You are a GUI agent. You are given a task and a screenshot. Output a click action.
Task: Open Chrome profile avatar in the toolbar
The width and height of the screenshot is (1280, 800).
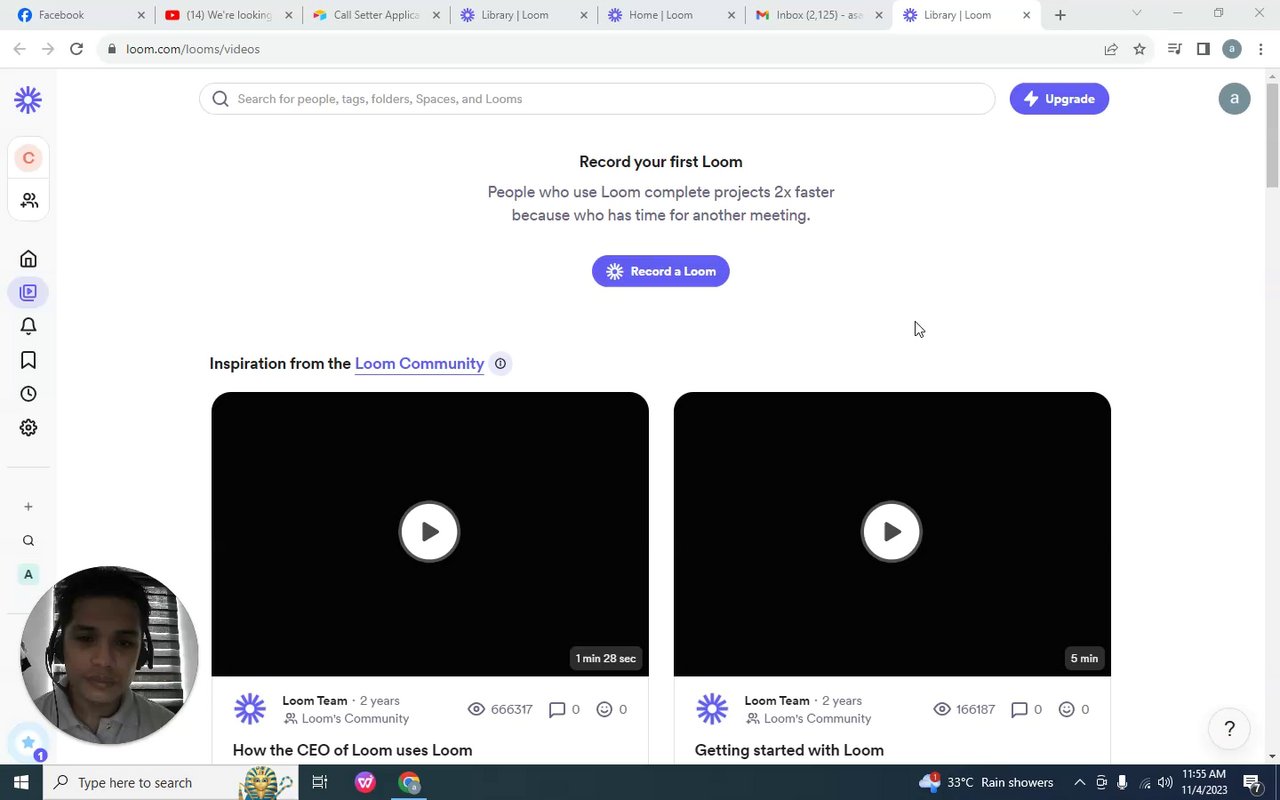pos(1232,49)
